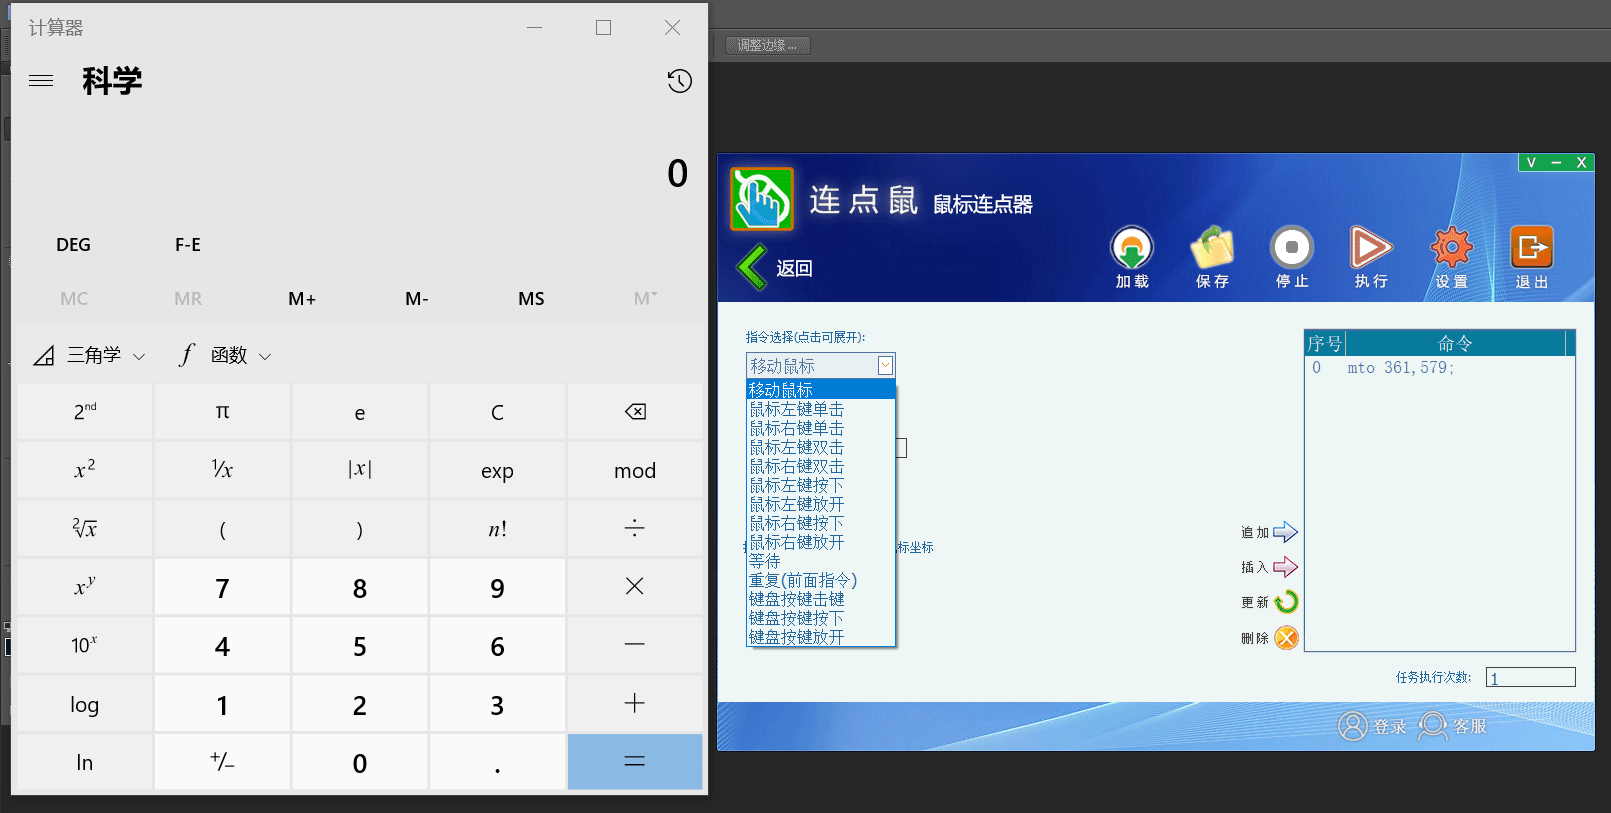Open the calculator history panel
The width and height of the screenshot is (1611, 813).
(679, 81)
